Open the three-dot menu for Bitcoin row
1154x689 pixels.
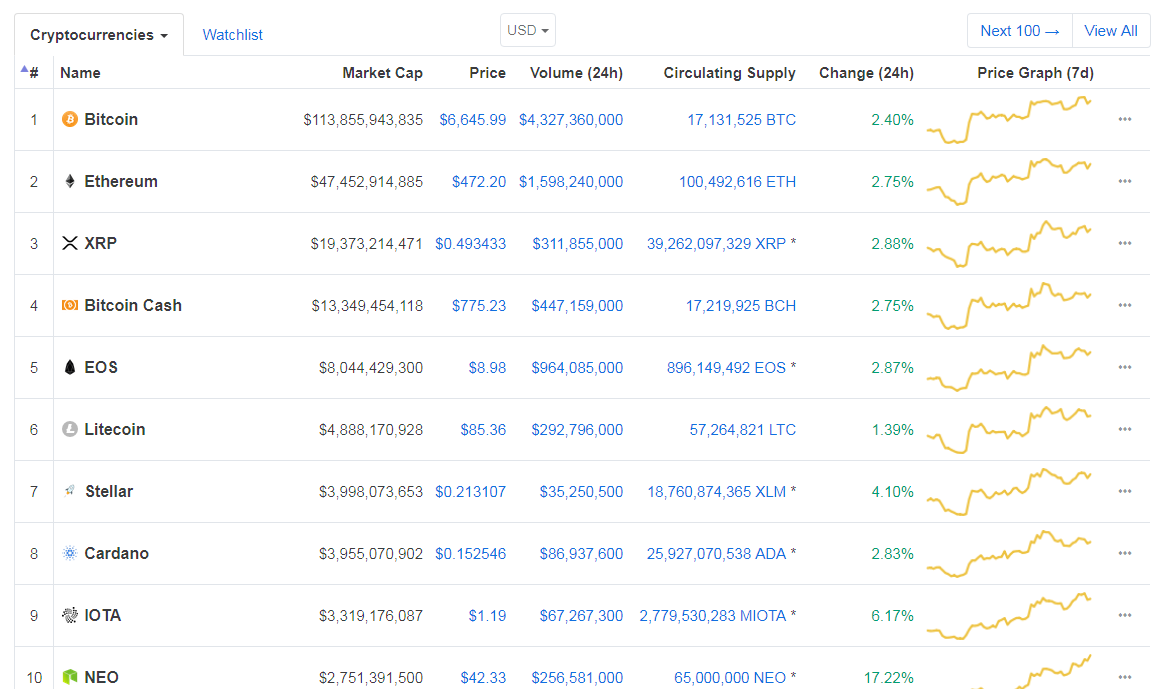click(1125, 119)
